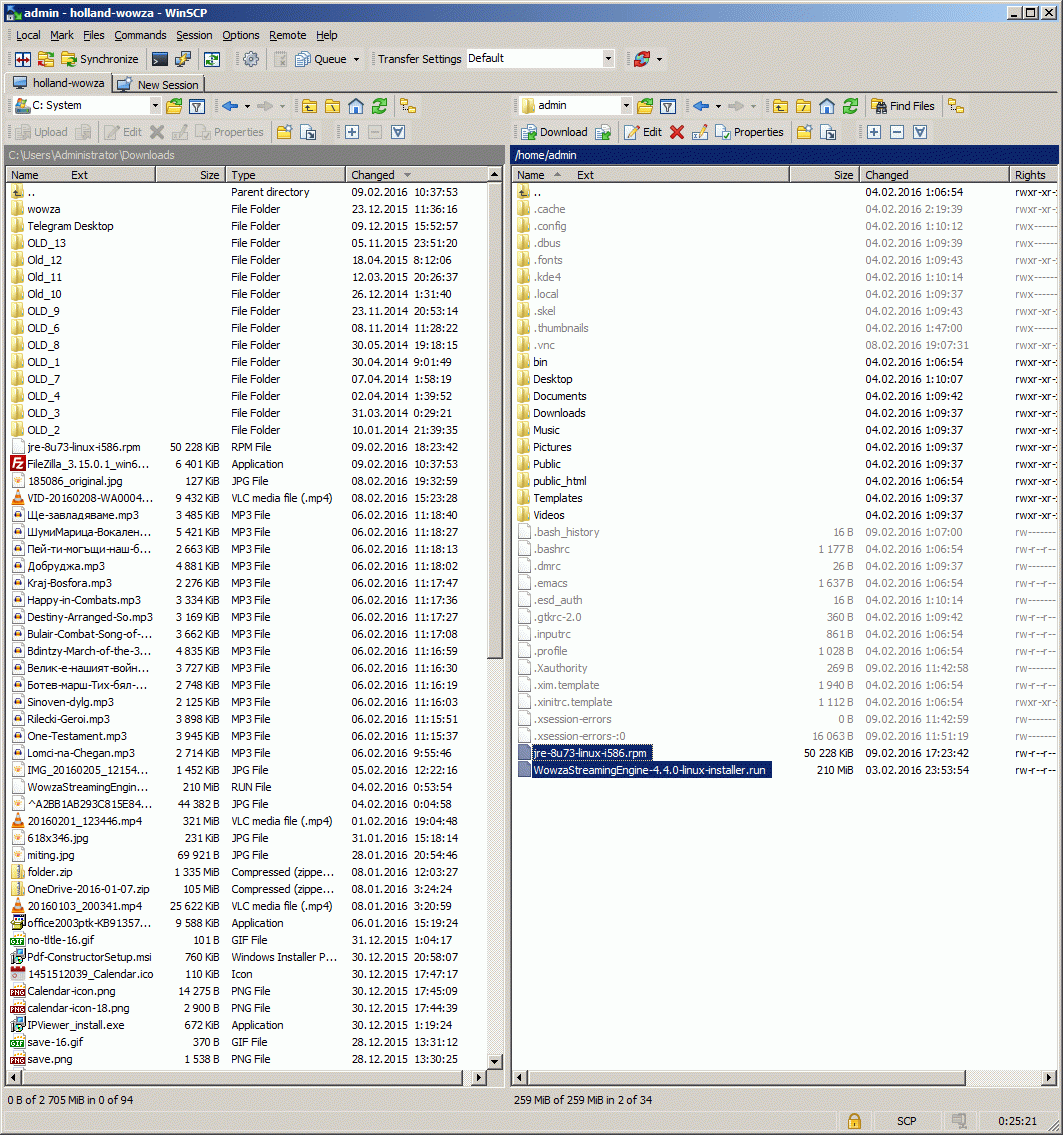Screen dimensions: 1063x1135
Task: Select the holland-wowza session tab
Action: [x=59, y=83]
